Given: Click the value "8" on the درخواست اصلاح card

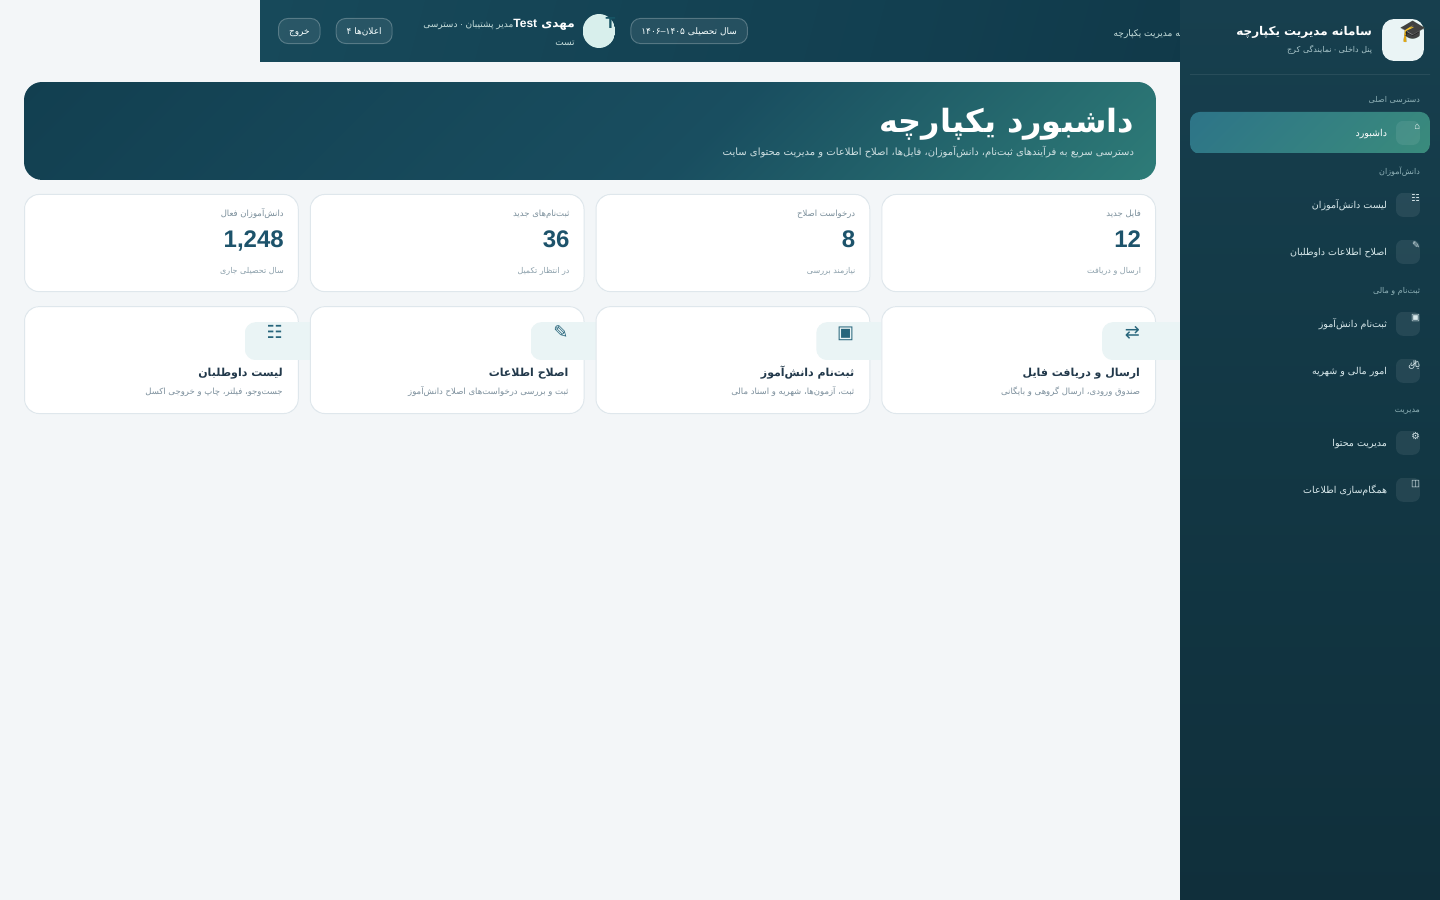Looking at the screenshot, I should pos(848,239).
